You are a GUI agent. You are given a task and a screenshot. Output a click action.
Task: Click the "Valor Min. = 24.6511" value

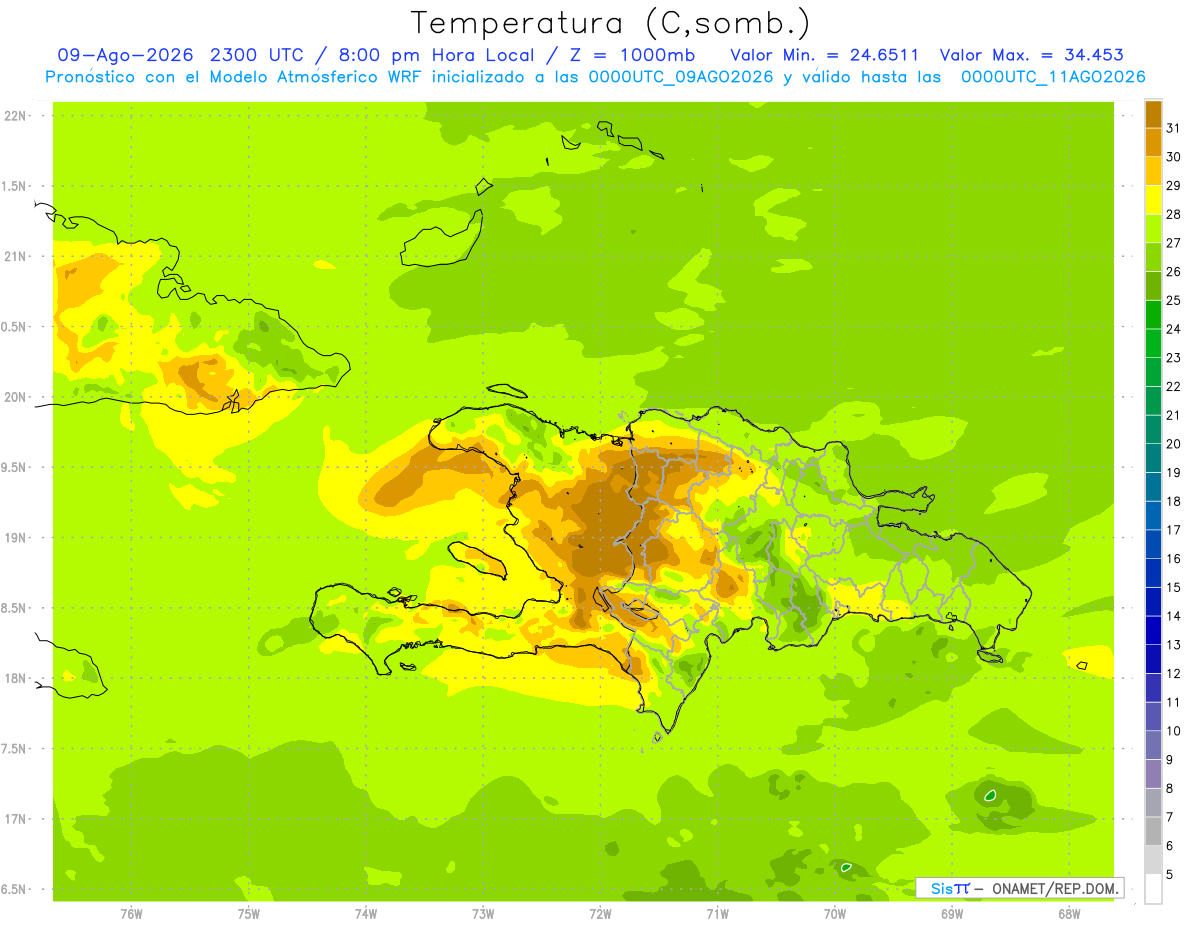pos(825,55)
